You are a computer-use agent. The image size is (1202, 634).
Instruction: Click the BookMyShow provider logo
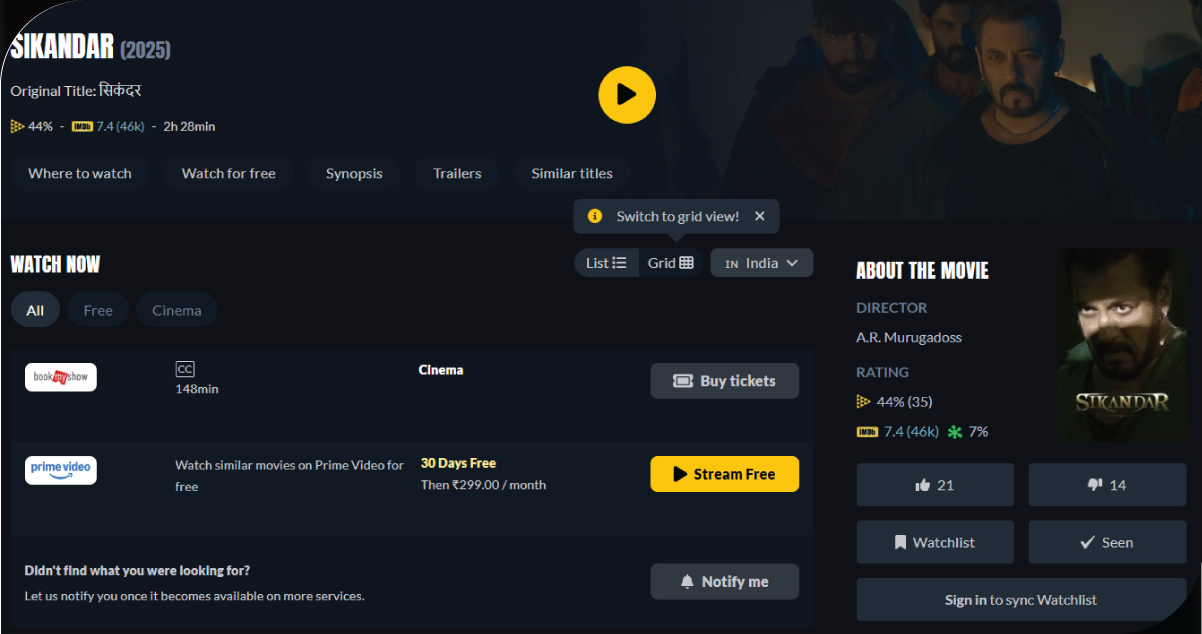click(x=61, y=377)
